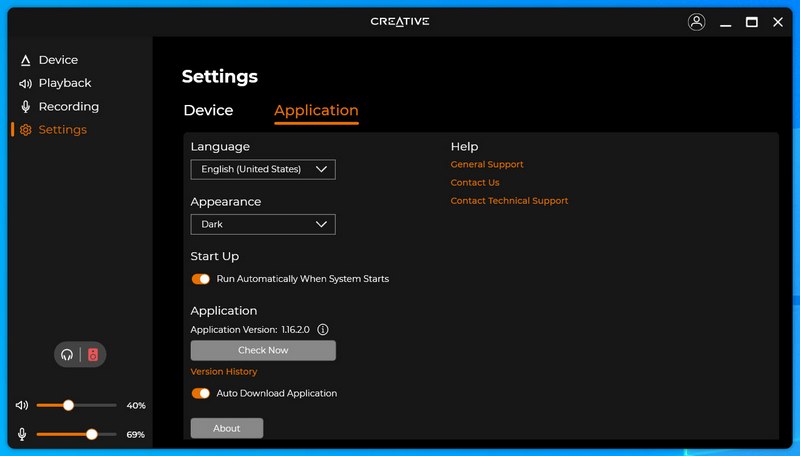Open Contact Technical Support link

(509, 201)
